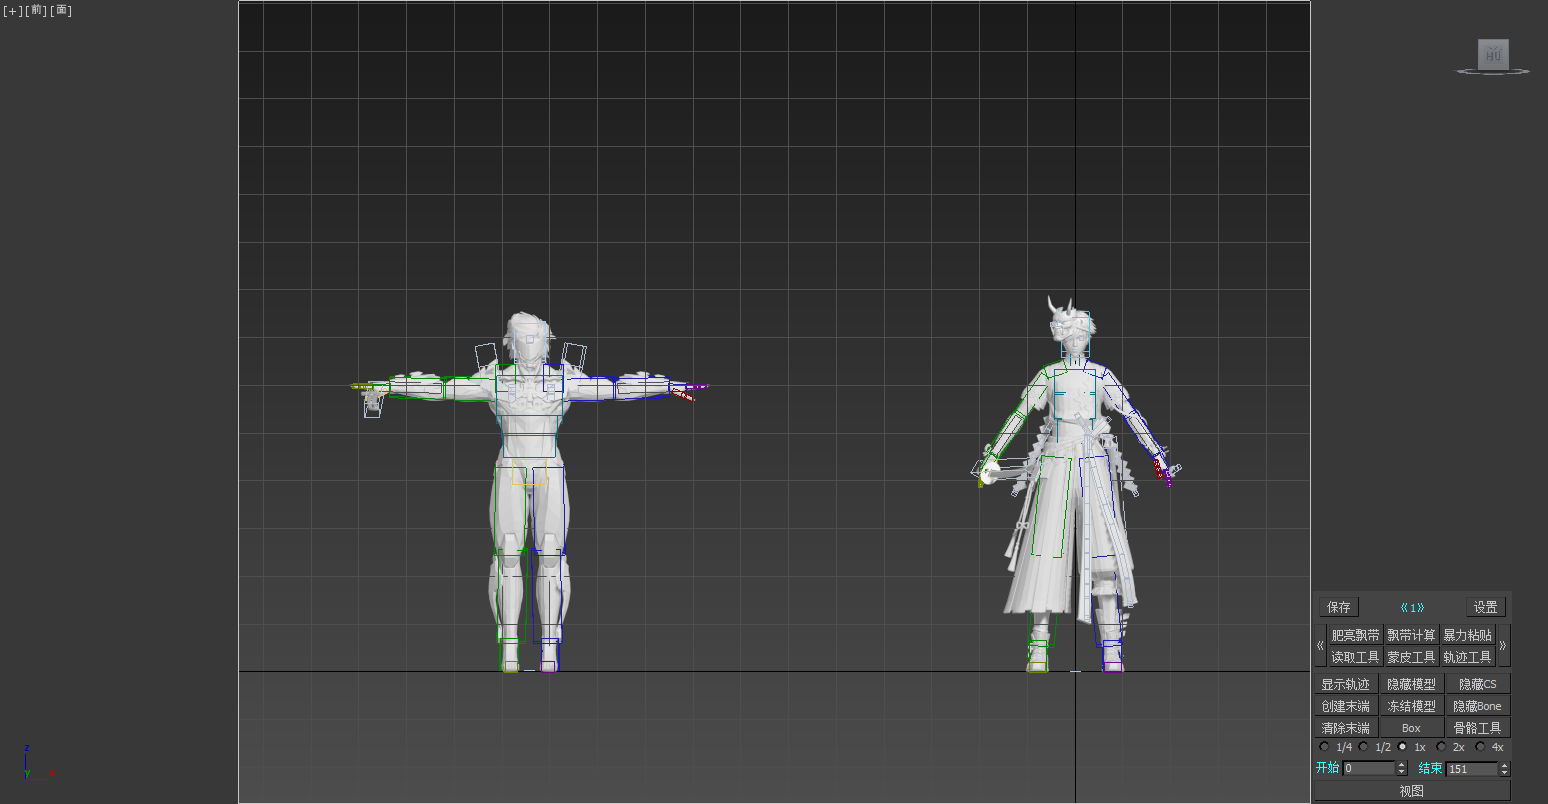Increase the 结束 end frame spinner
The height and width of the screenshot is (804, 1548).
[1505, 765]
